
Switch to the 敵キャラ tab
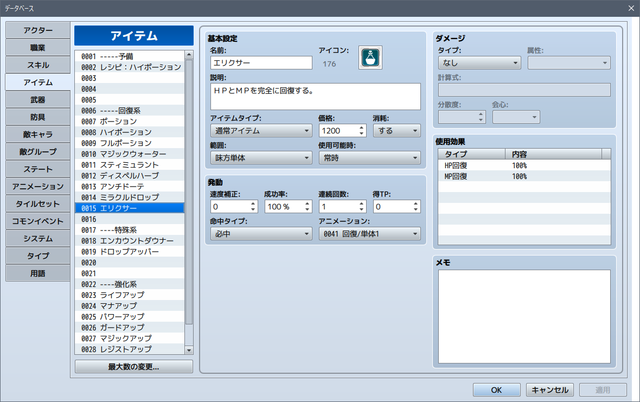coord(38,134)
